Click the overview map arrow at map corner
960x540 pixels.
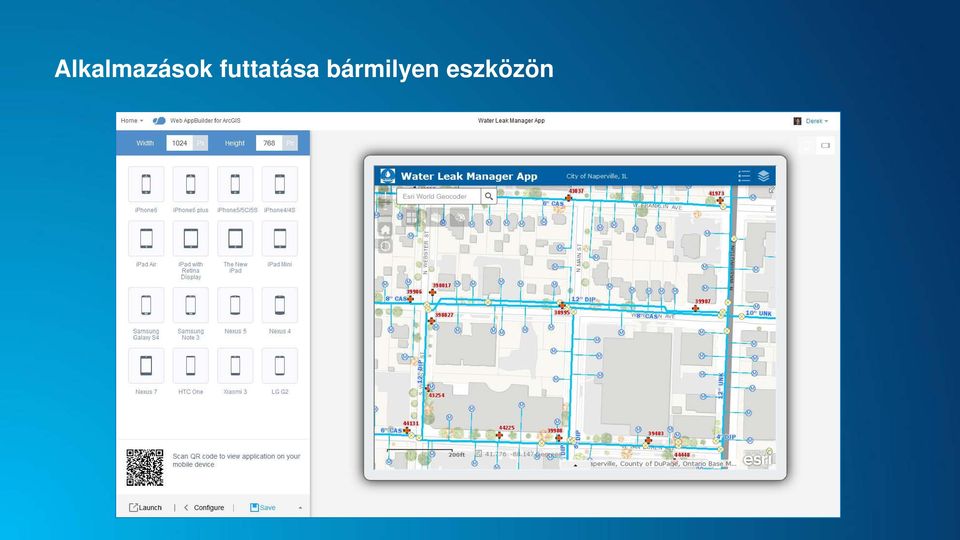click(771, 190)
